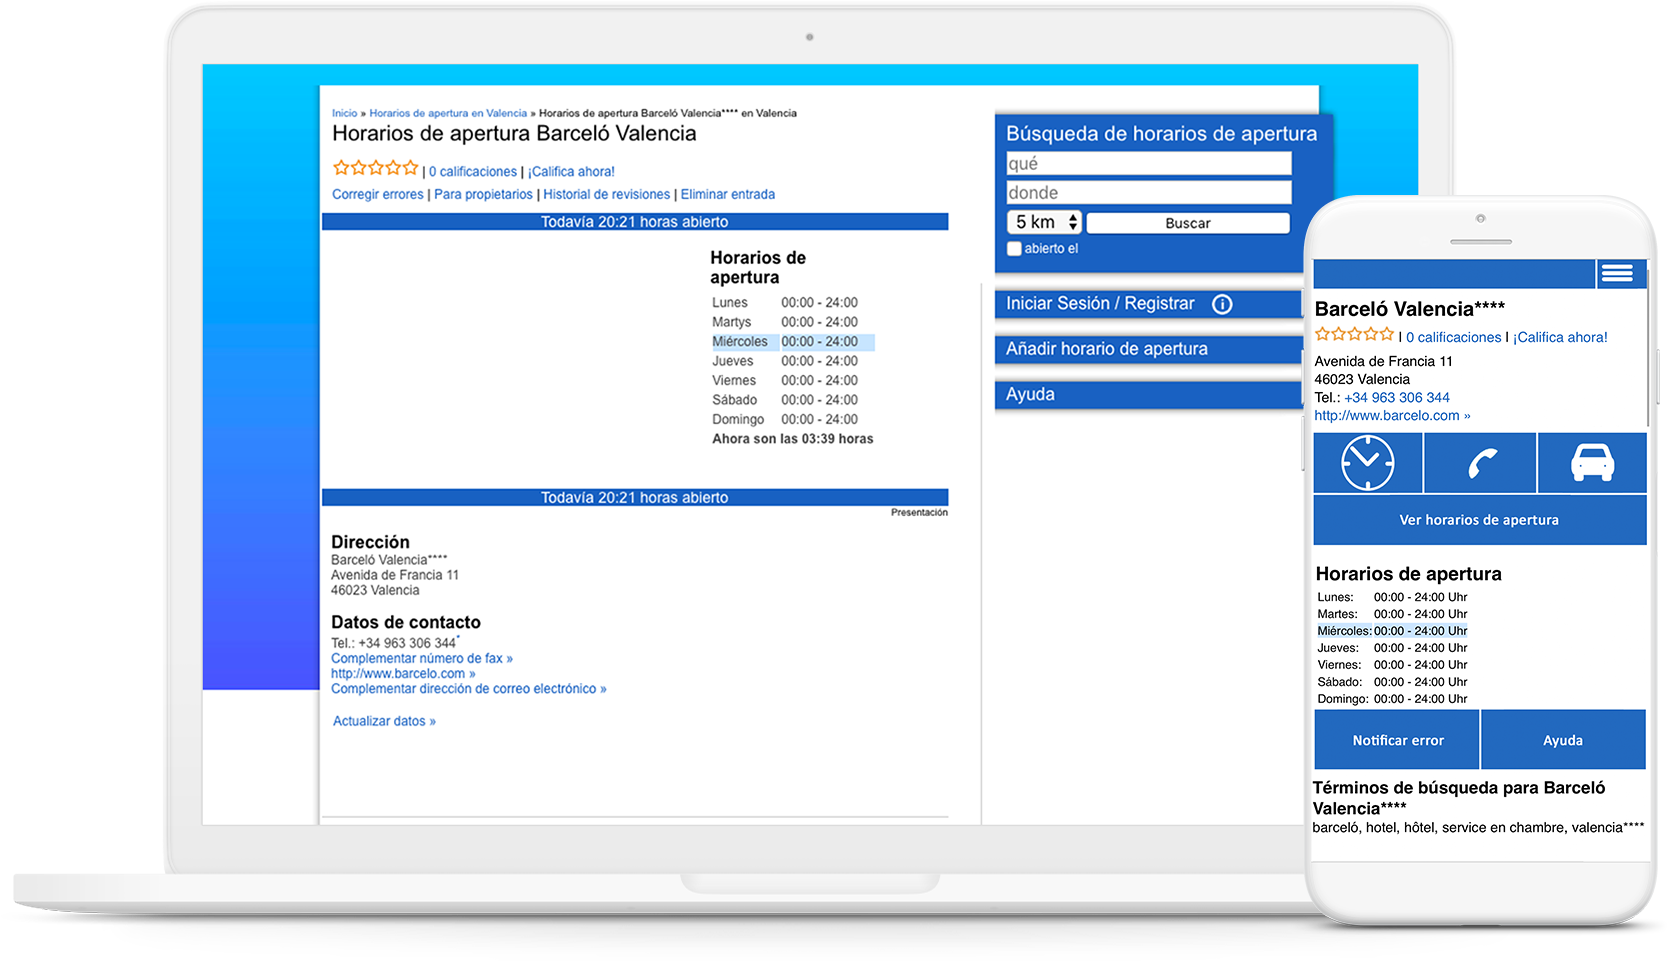Tap the +34 963 306 344 phone link
The width and height of the screenshot is (1667, 961).
[x=1397, y=397]
